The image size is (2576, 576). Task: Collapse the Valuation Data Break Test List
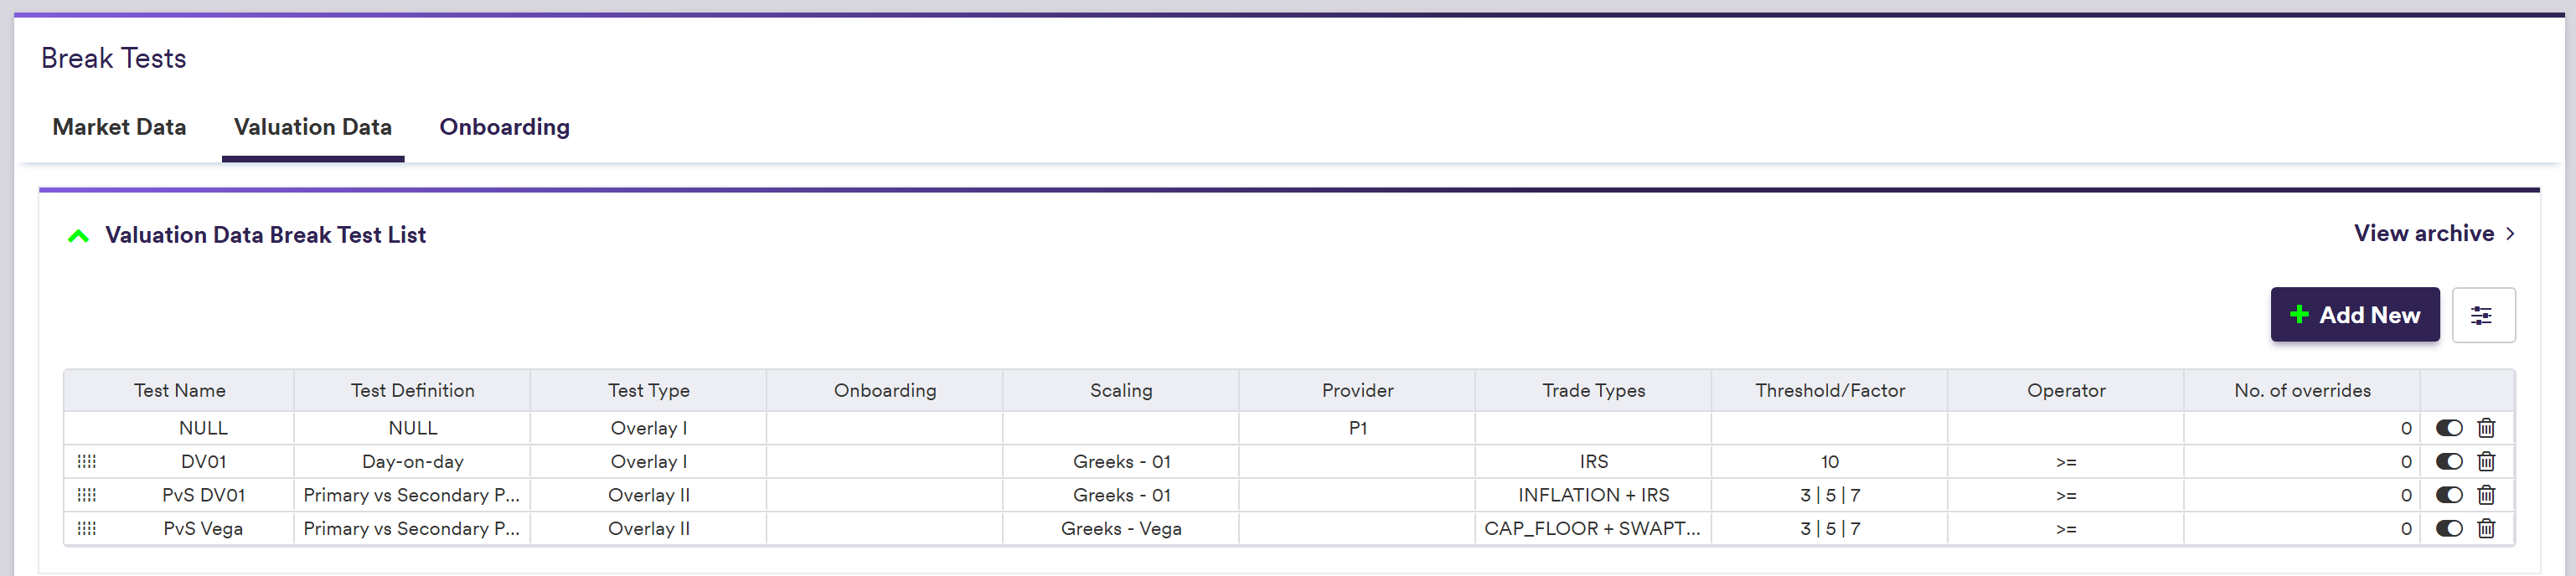tap(78, 236)
